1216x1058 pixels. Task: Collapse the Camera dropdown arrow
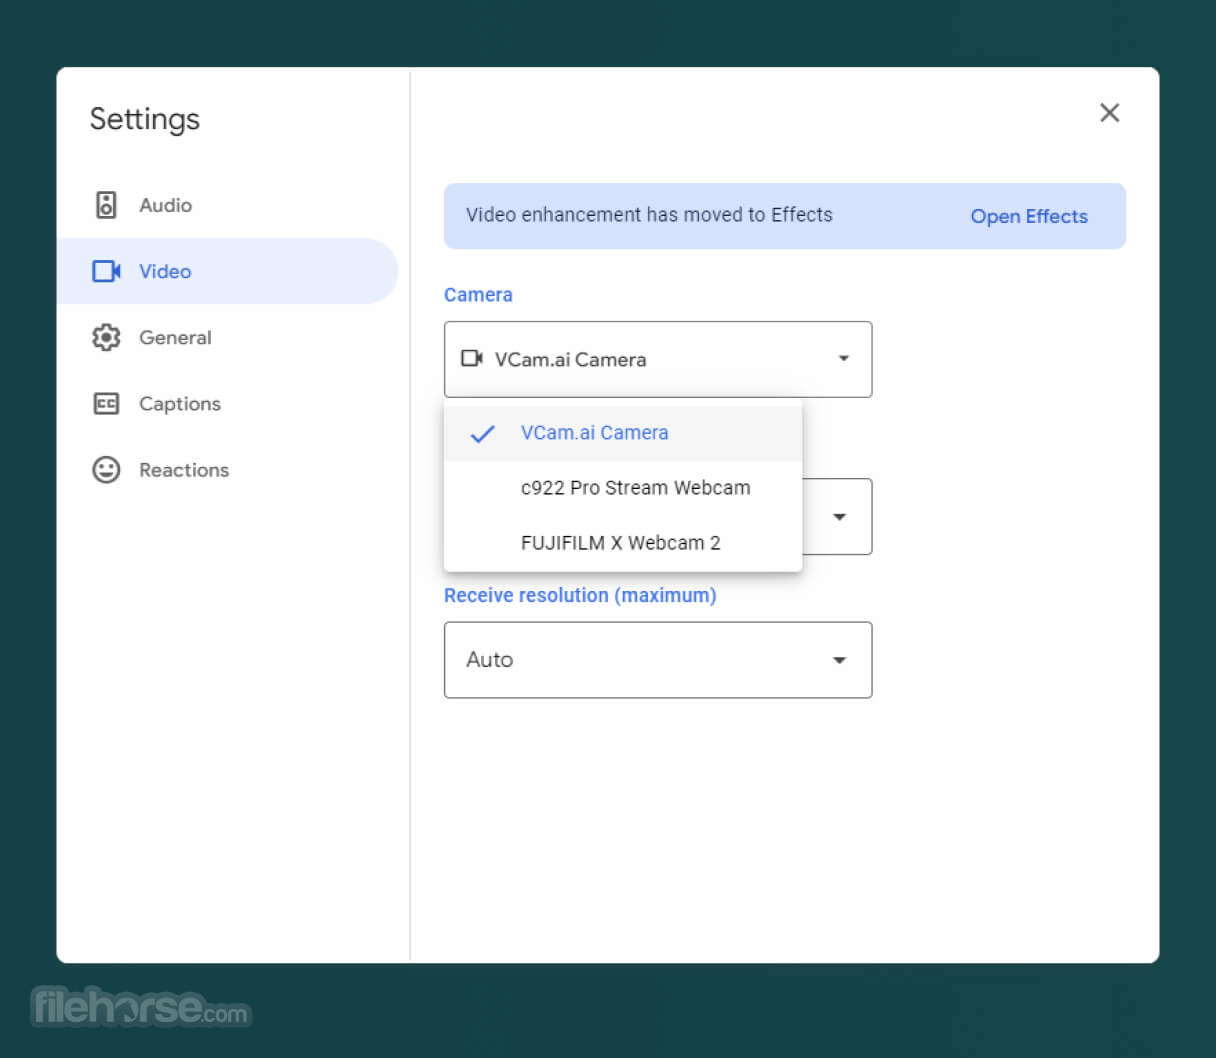tap(843, 358)
